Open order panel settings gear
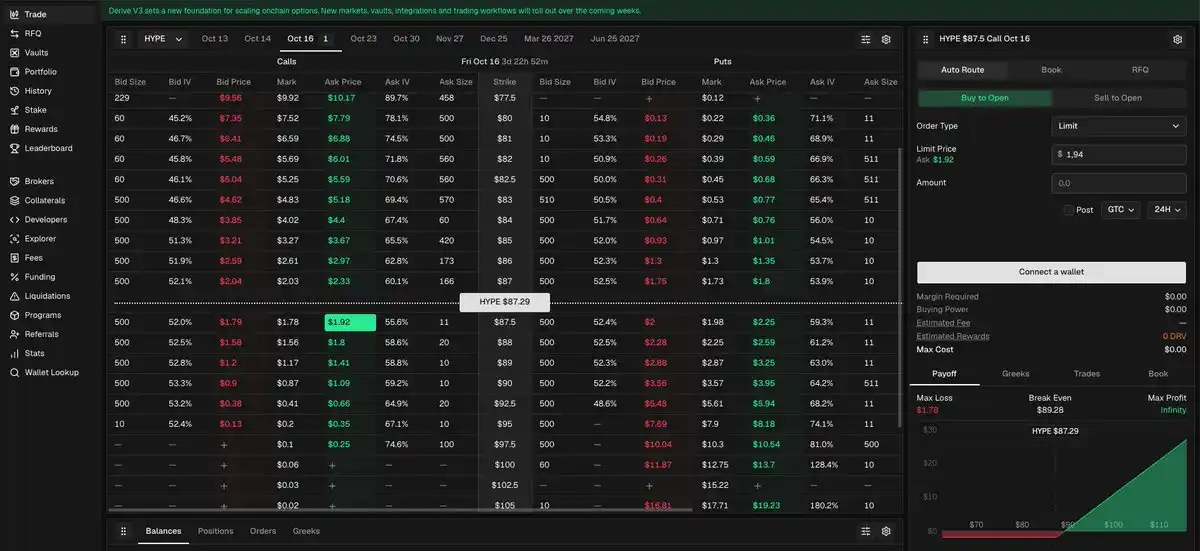The image size is (1200, 551). pos(1177,39)
